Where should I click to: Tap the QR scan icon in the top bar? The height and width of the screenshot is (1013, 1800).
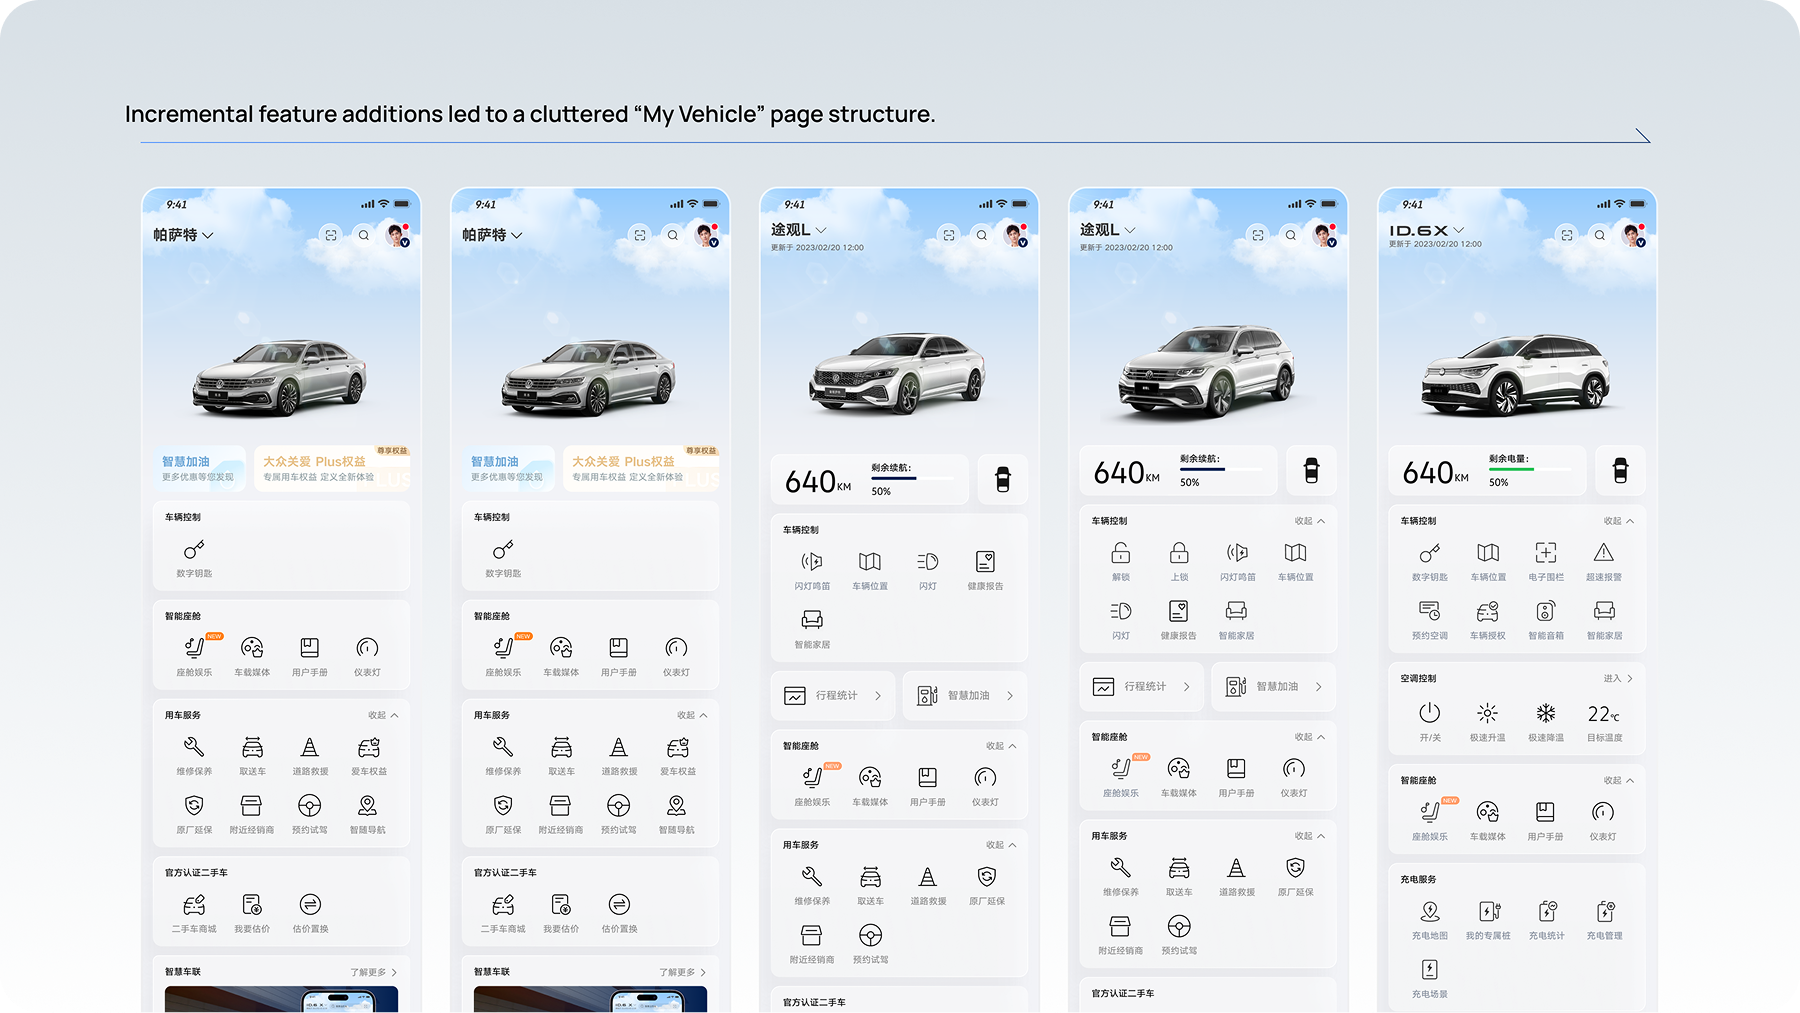[x=330, y=234]
